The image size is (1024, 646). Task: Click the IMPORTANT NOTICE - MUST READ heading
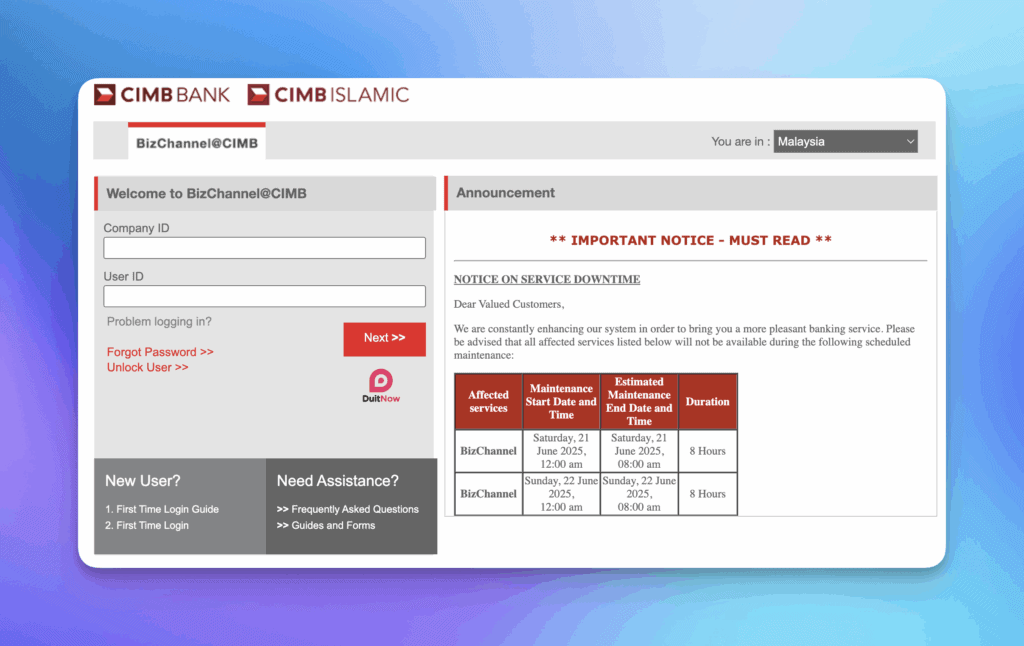click(x=690, y=240)
